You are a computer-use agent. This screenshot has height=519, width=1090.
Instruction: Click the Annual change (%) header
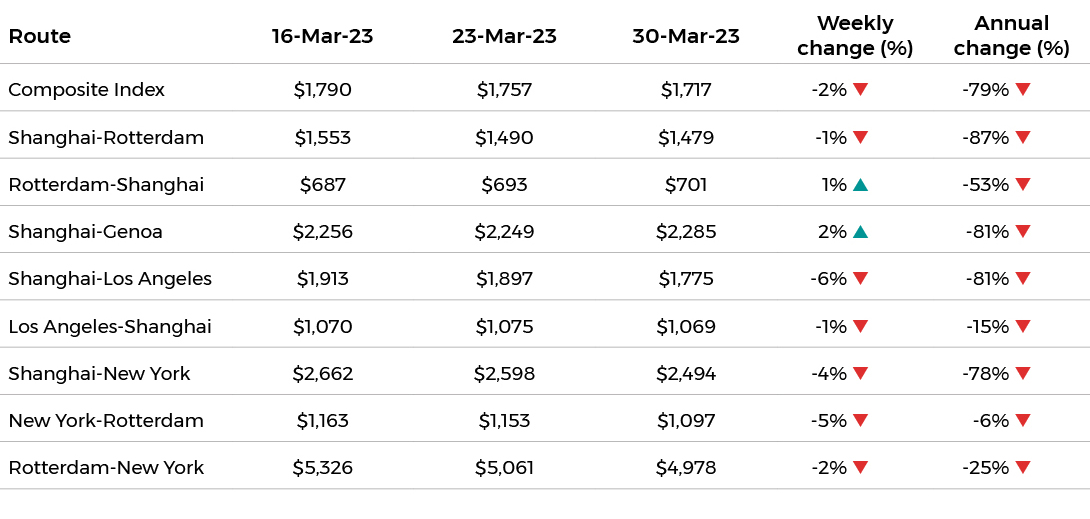click(1011, 36)
